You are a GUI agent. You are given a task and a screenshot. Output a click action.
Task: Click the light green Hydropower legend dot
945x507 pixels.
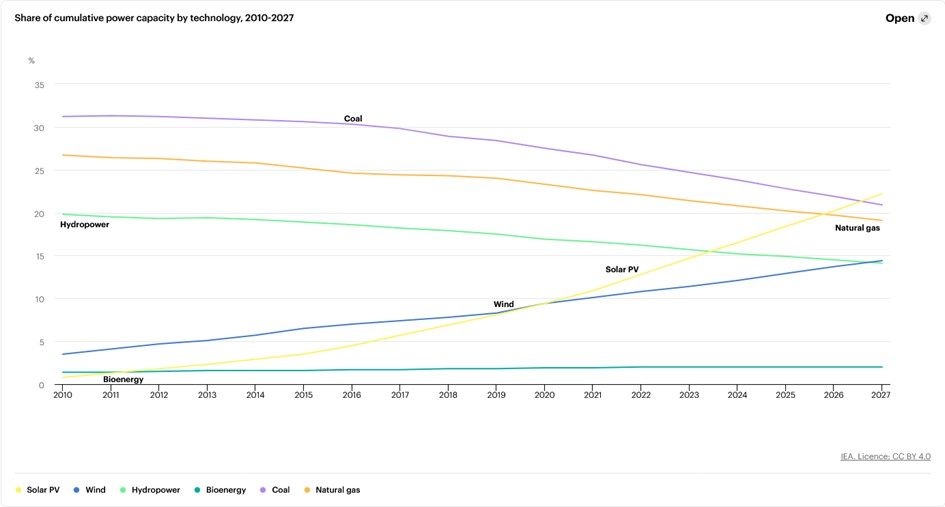click(x=123, y=490)
